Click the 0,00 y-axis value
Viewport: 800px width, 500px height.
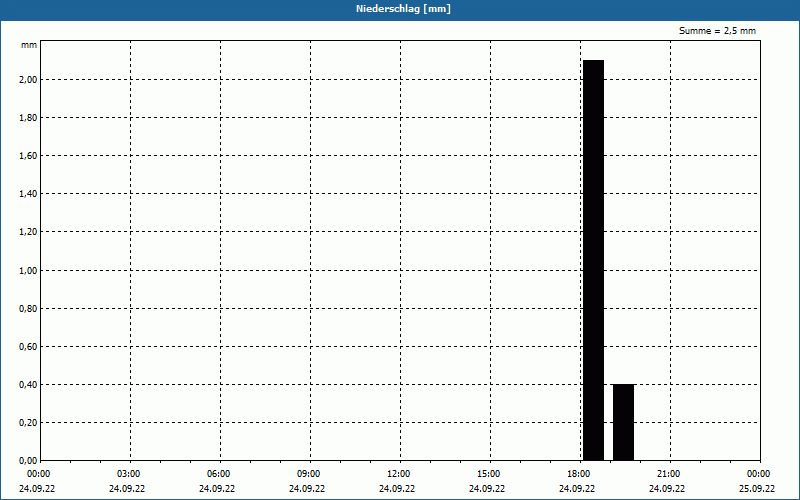[x=28, y=461]
